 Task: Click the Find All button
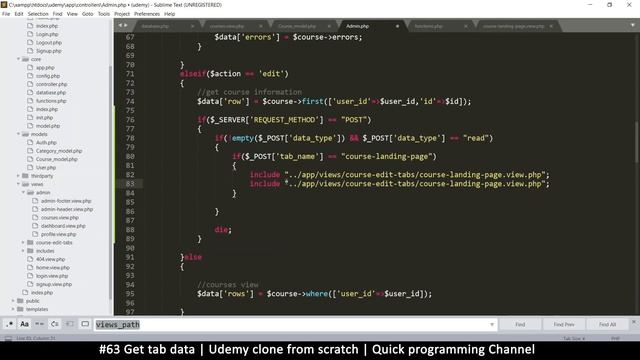tap(607, 324)
